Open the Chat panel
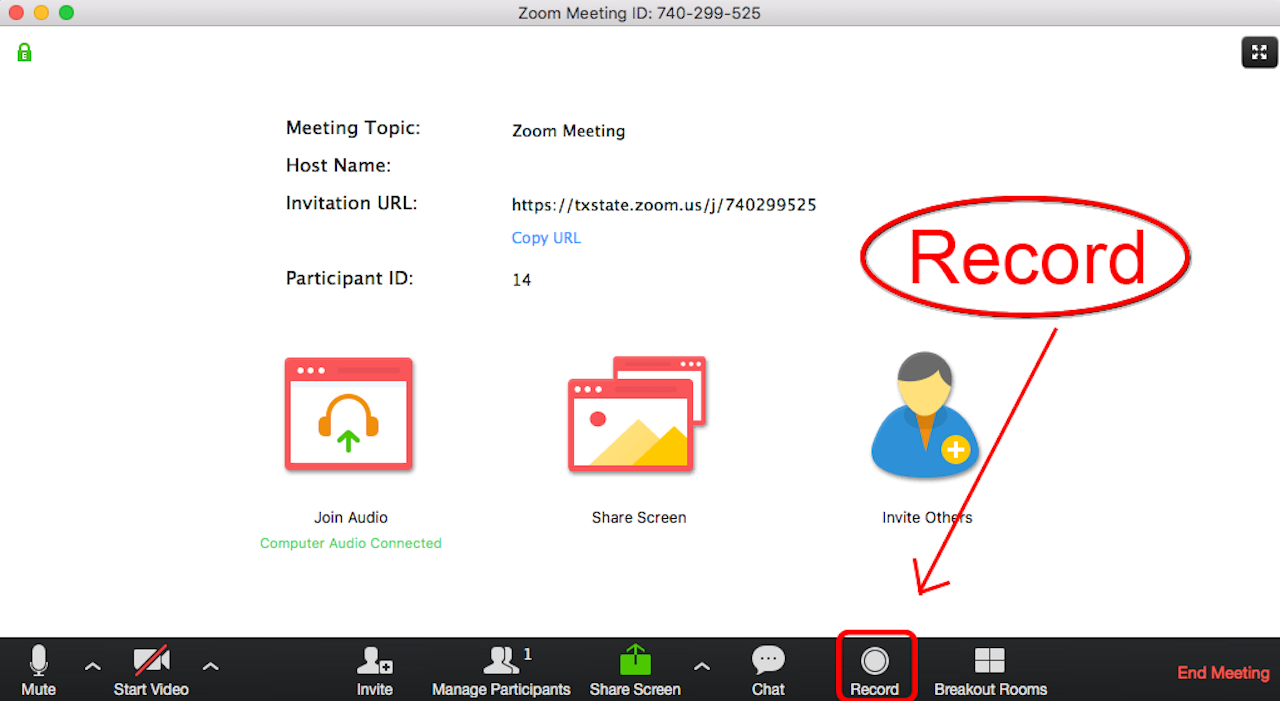The image size is (1280, 701). 768,669
